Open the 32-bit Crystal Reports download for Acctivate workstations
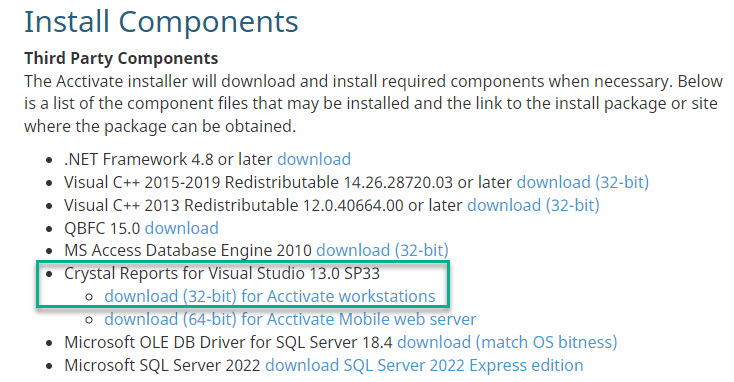The width and height of the screenshot is (734, 382). click(x=270, y=296)
